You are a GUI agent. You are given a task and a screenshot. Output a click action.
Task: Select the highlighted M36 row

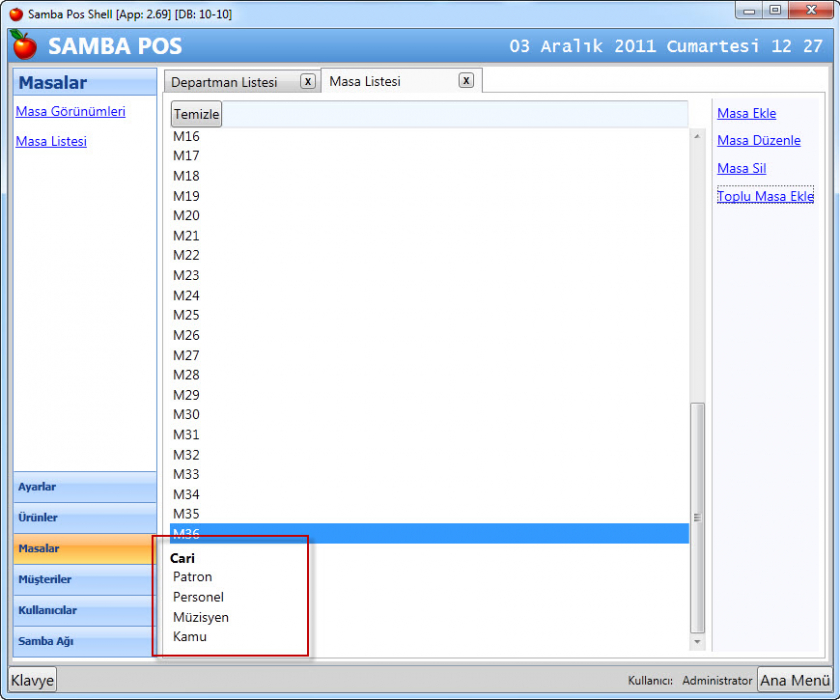pyautogui.click(x=429, y=534)
